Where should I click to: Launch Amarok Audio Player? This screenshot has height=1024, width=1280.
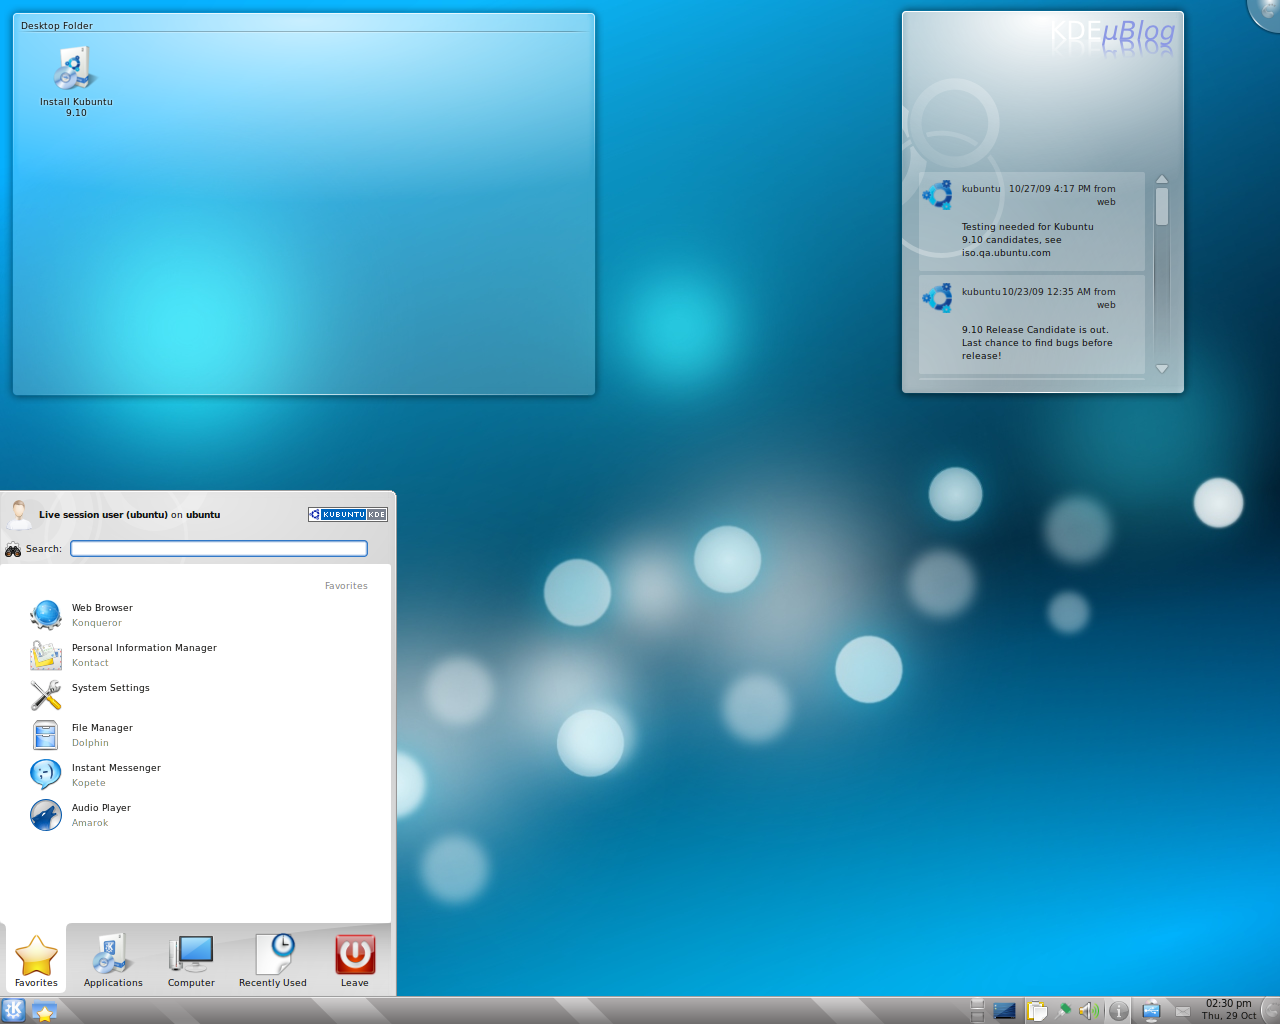tap(199, 815)
